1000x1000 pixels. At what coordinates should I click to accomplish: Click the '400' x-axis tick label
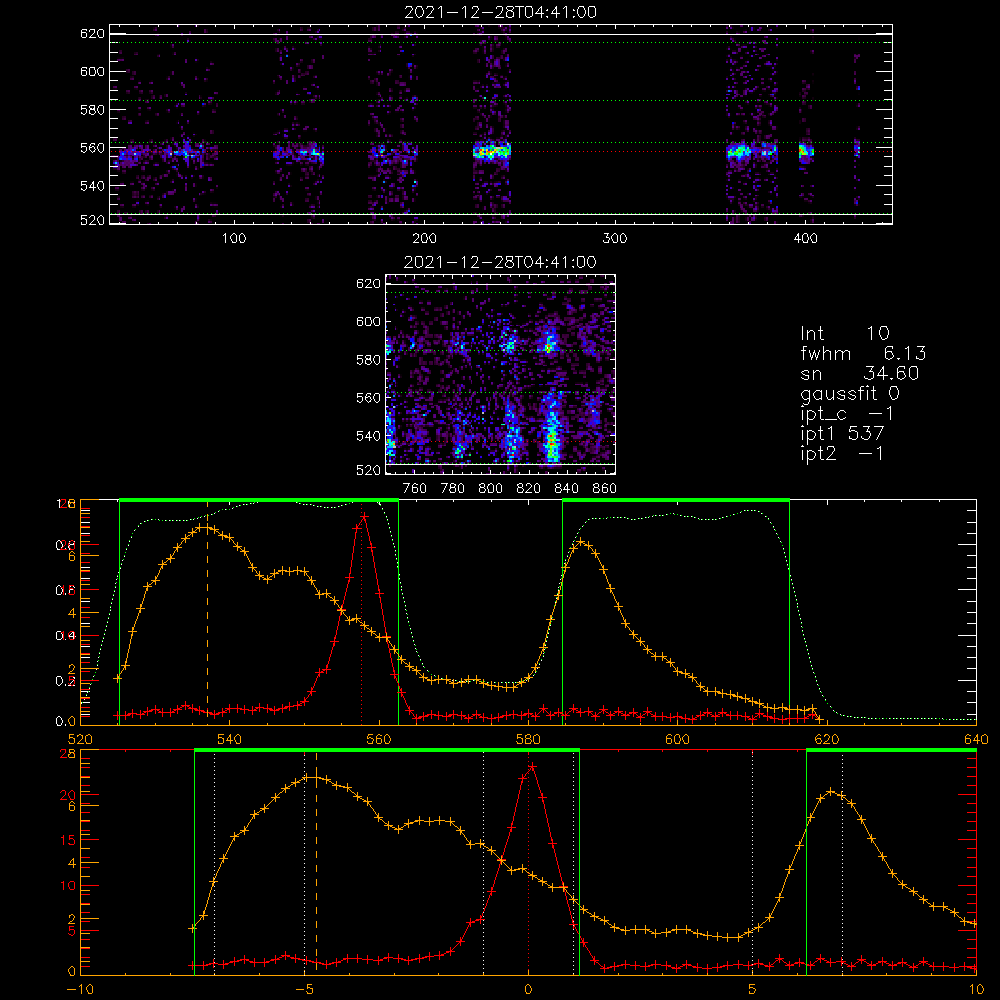tap(805, 239)
